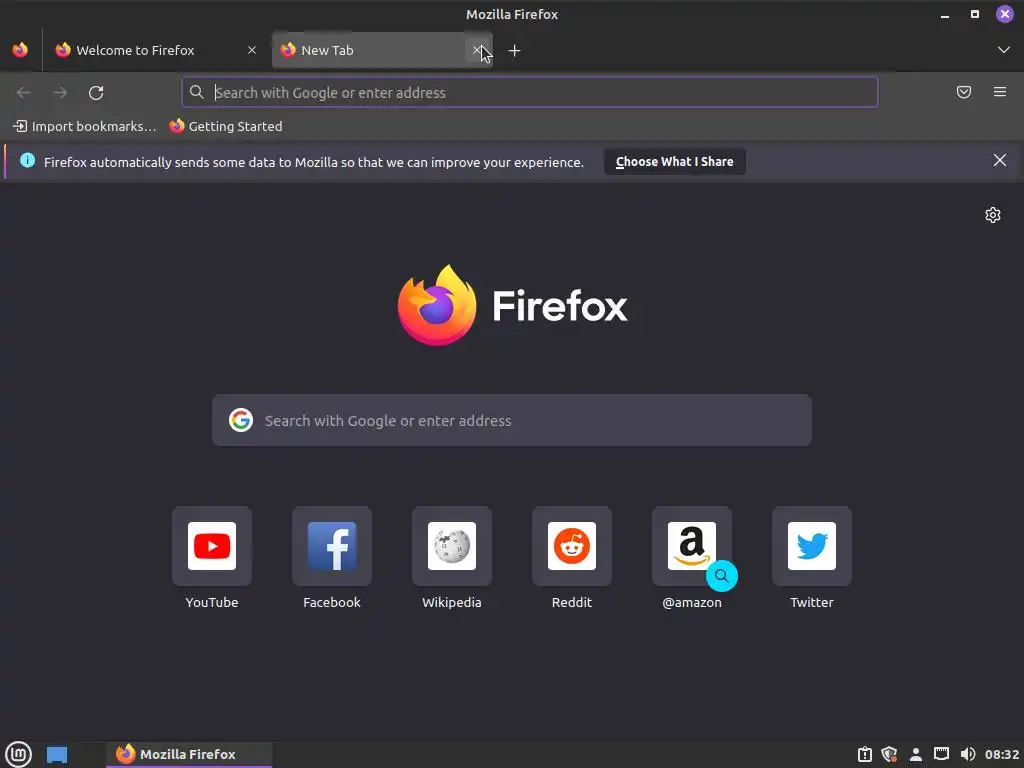The image size is (1024, 768).
Task: Expand the list all tabs chevron
Action: point(1004,50)
